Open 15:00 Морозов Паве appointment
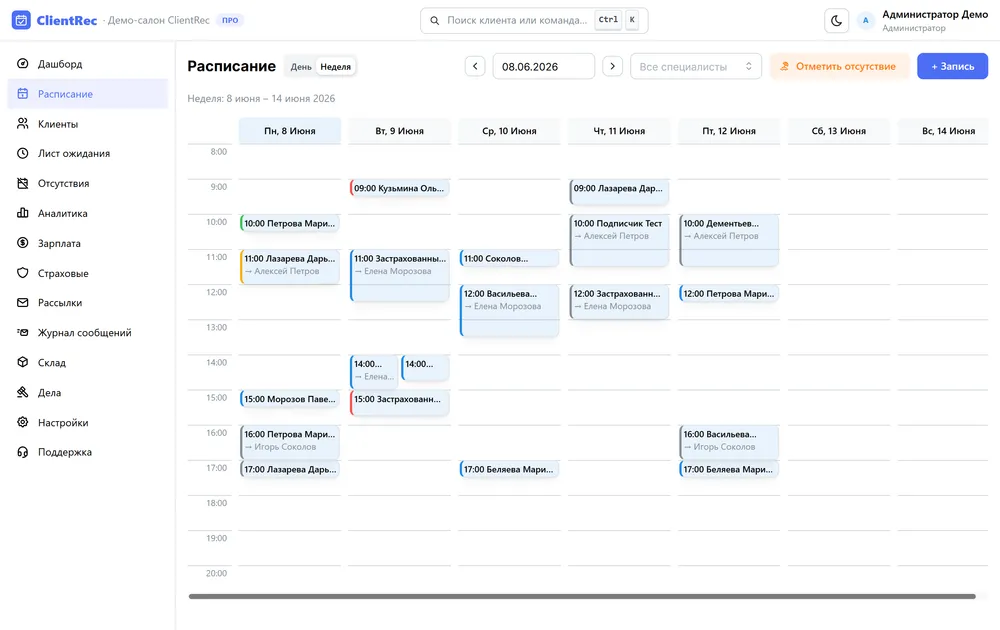This screenshot has width=1000, height=630. click(x=290, y=399)
